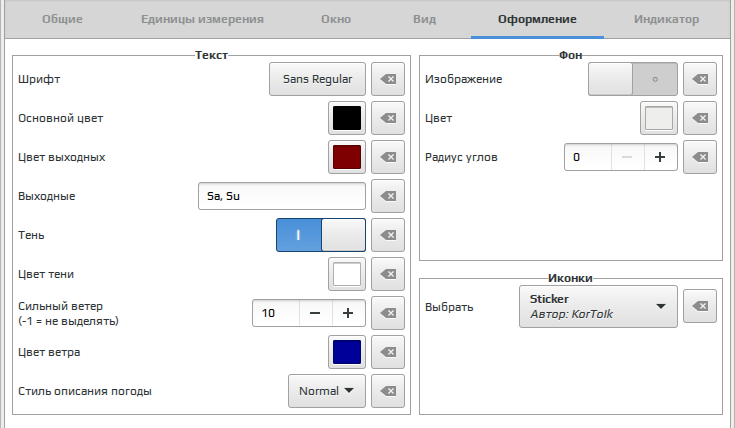Pick the blue Цвет ветра swatch
735x428 pixels.
(x=347, y=352)
